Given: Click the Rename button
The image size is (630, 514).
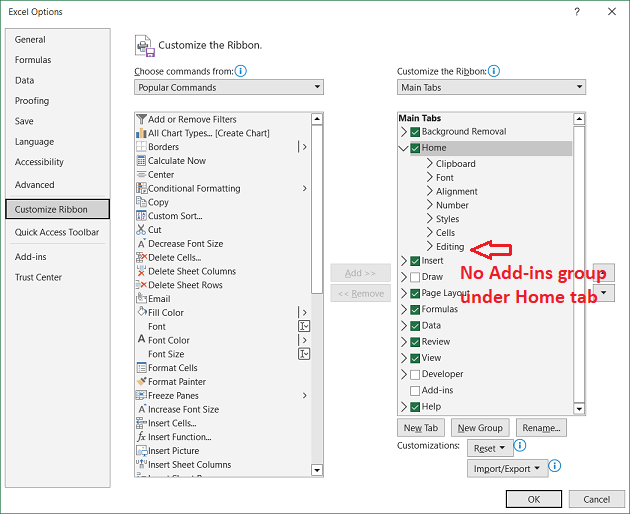Looking at the screenshot, I should click(x=541, y=428).
